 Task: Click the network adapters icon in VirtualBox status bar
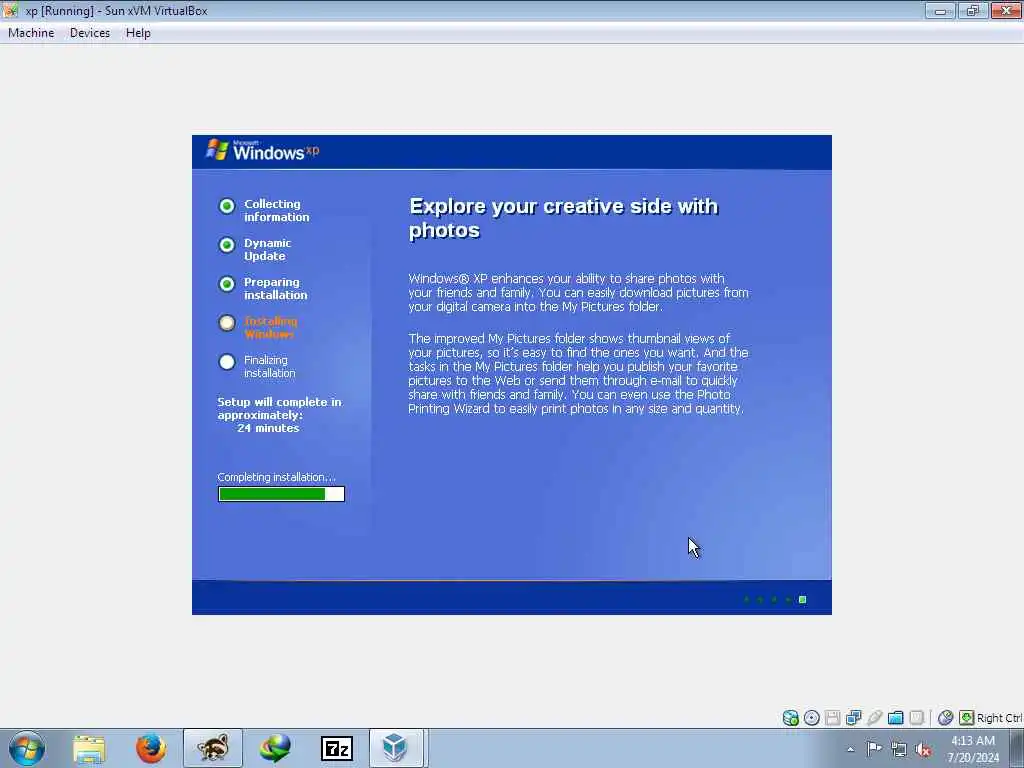(x=853, y=718)
